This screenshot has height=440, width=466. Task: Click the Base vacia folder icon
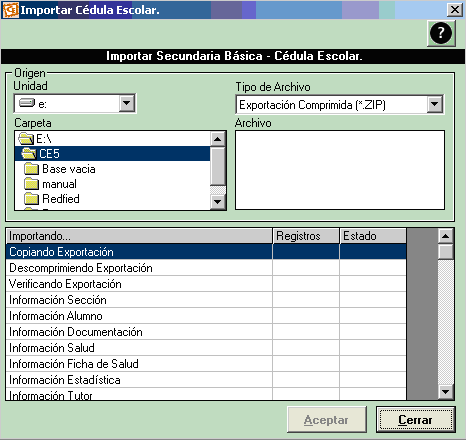coord(32,169)
